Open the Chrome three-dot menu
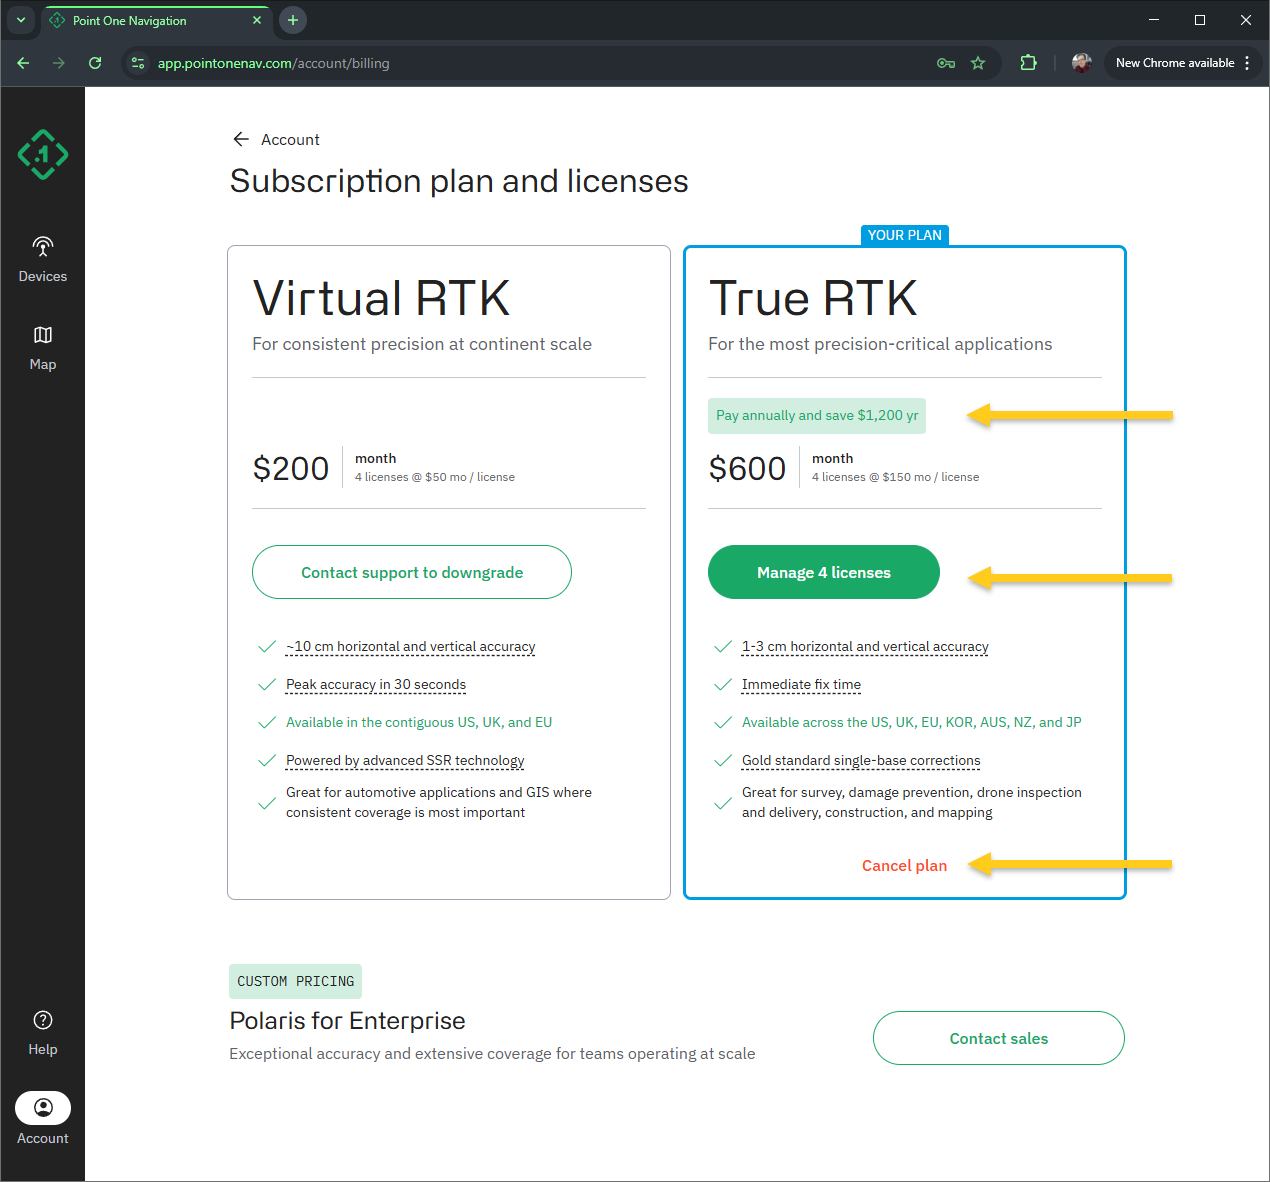 pos(1247,63)
